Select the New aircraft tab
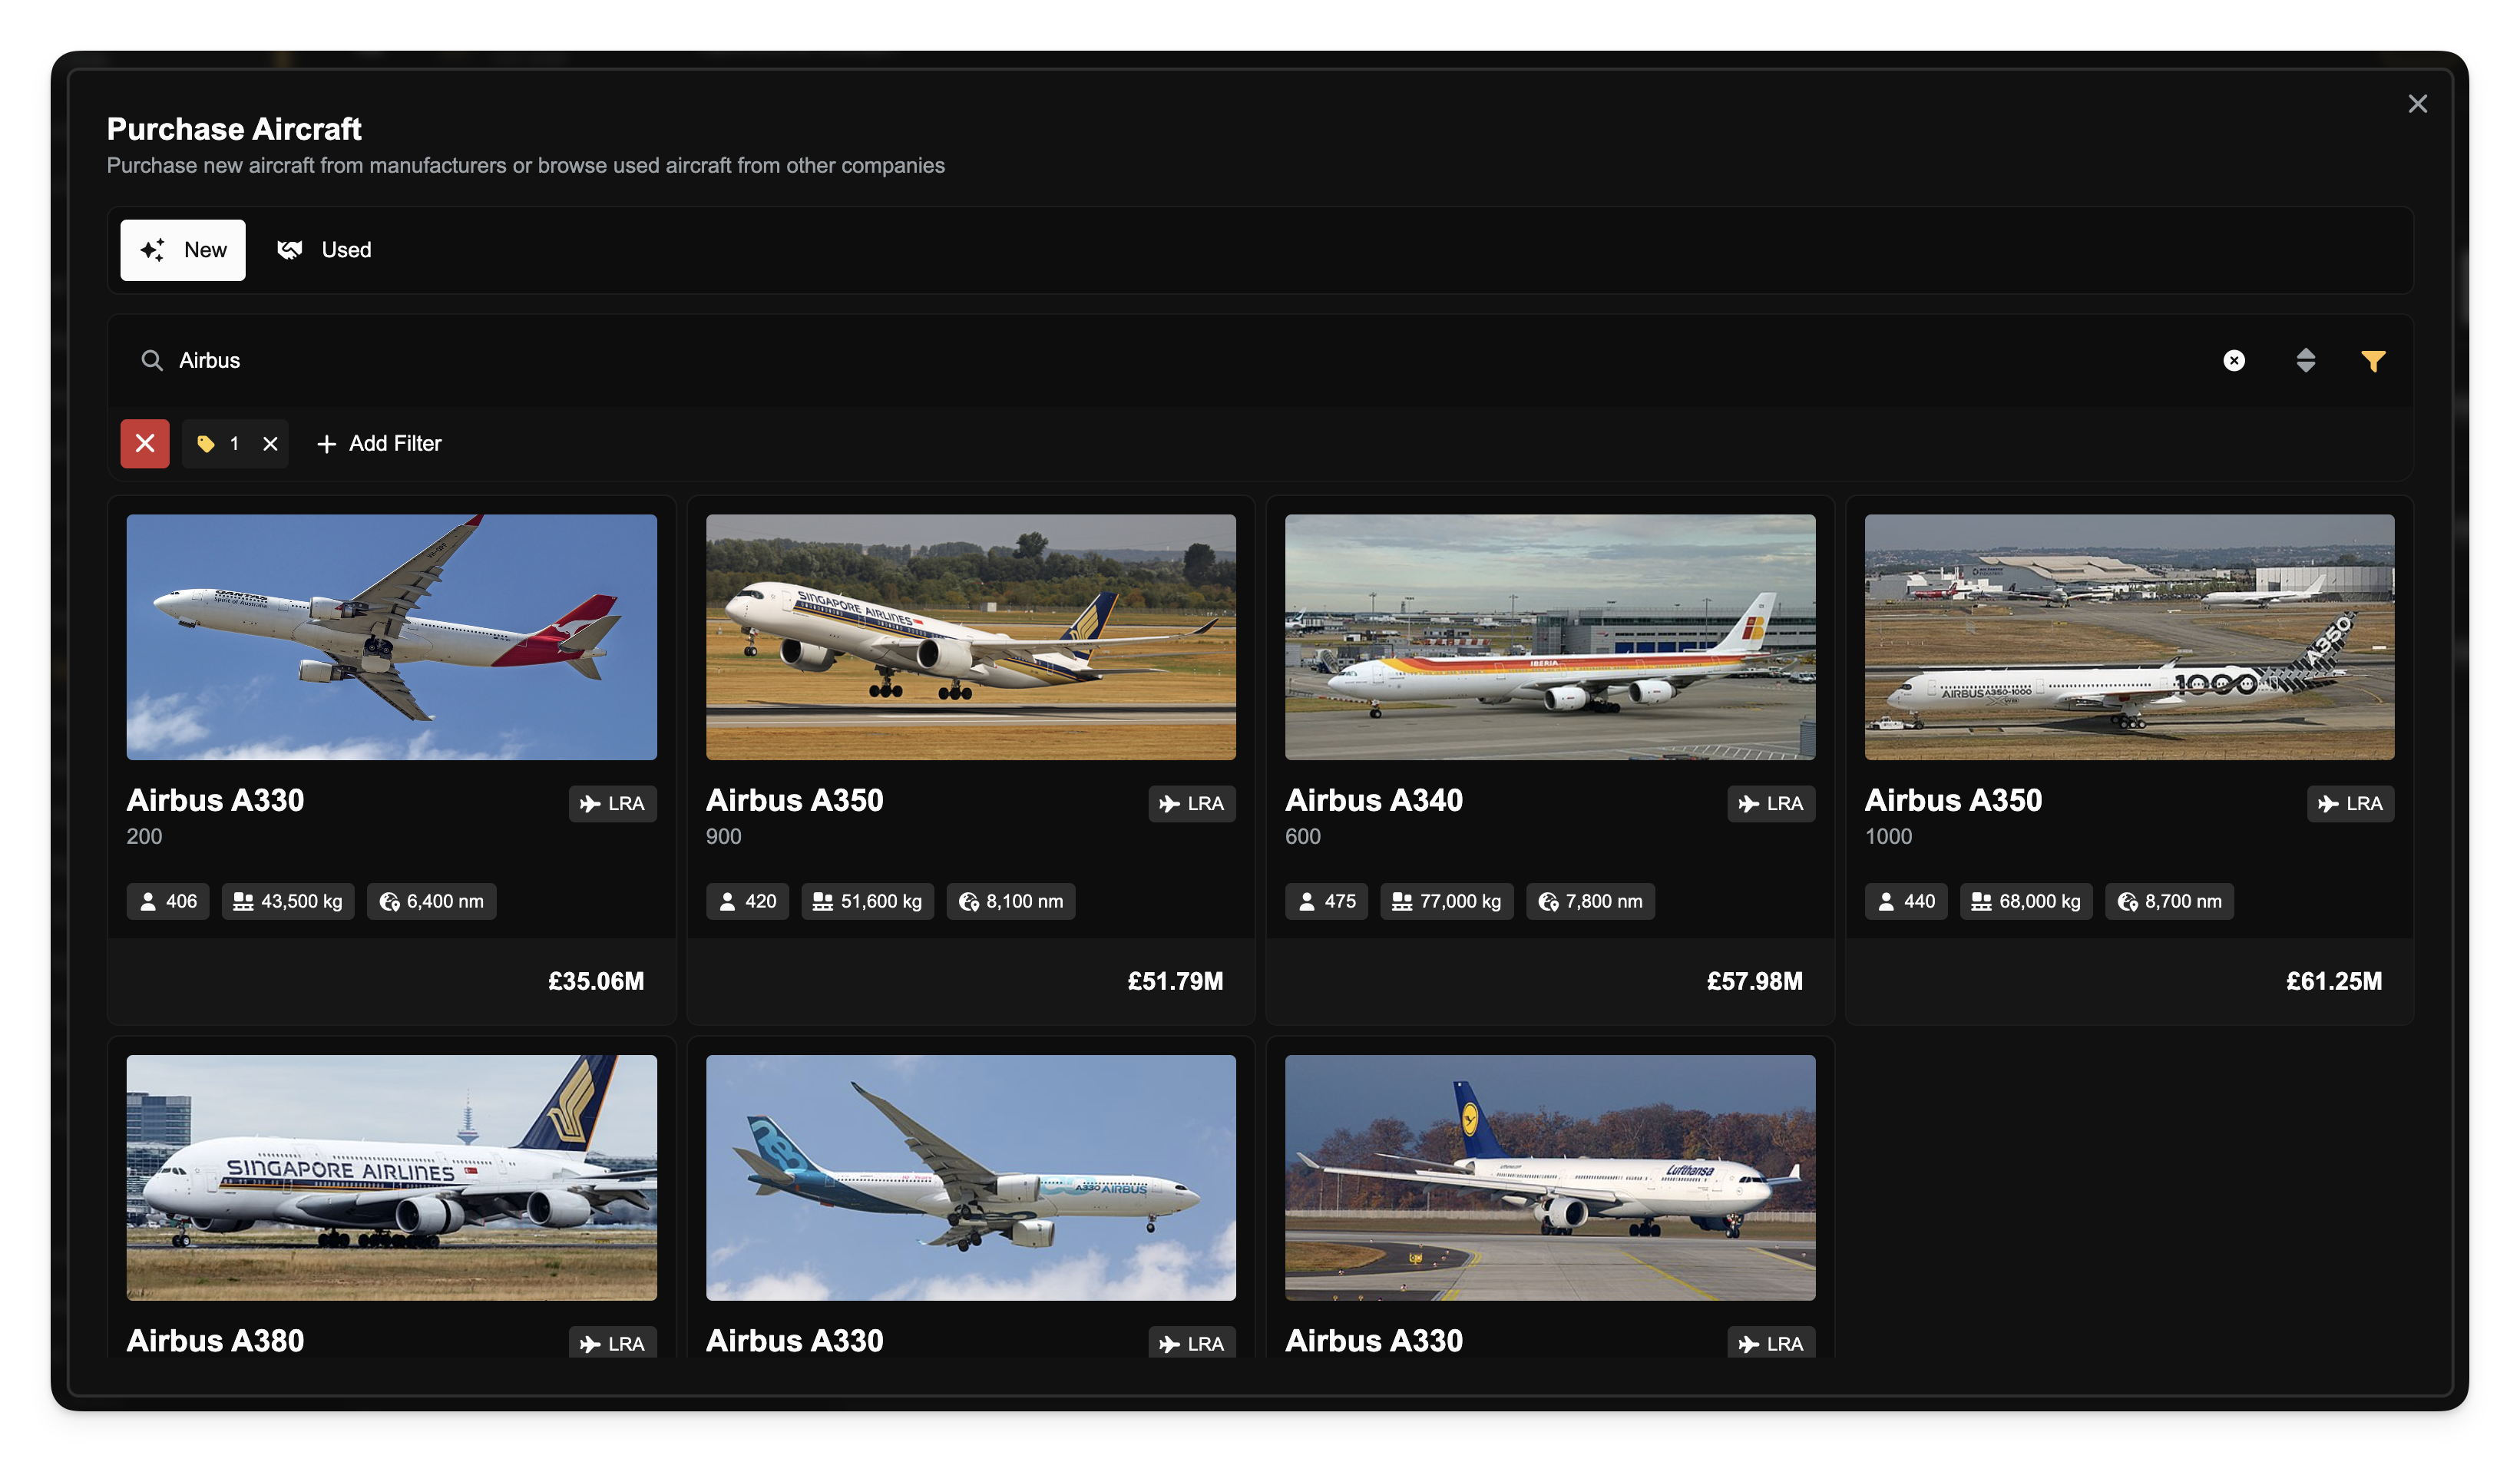This screenshot has width=2520, height=1462. point(183,250)
